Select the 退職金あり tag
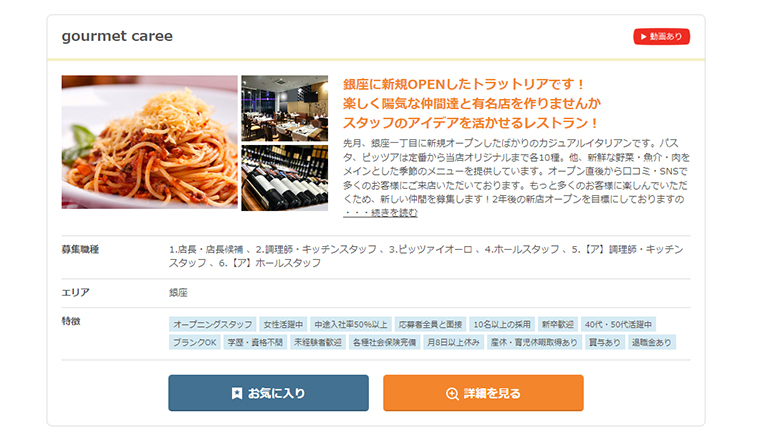Image resolution: width=760 pixels, height=440 pixels. pyautogui.click(x=651, y=342)
